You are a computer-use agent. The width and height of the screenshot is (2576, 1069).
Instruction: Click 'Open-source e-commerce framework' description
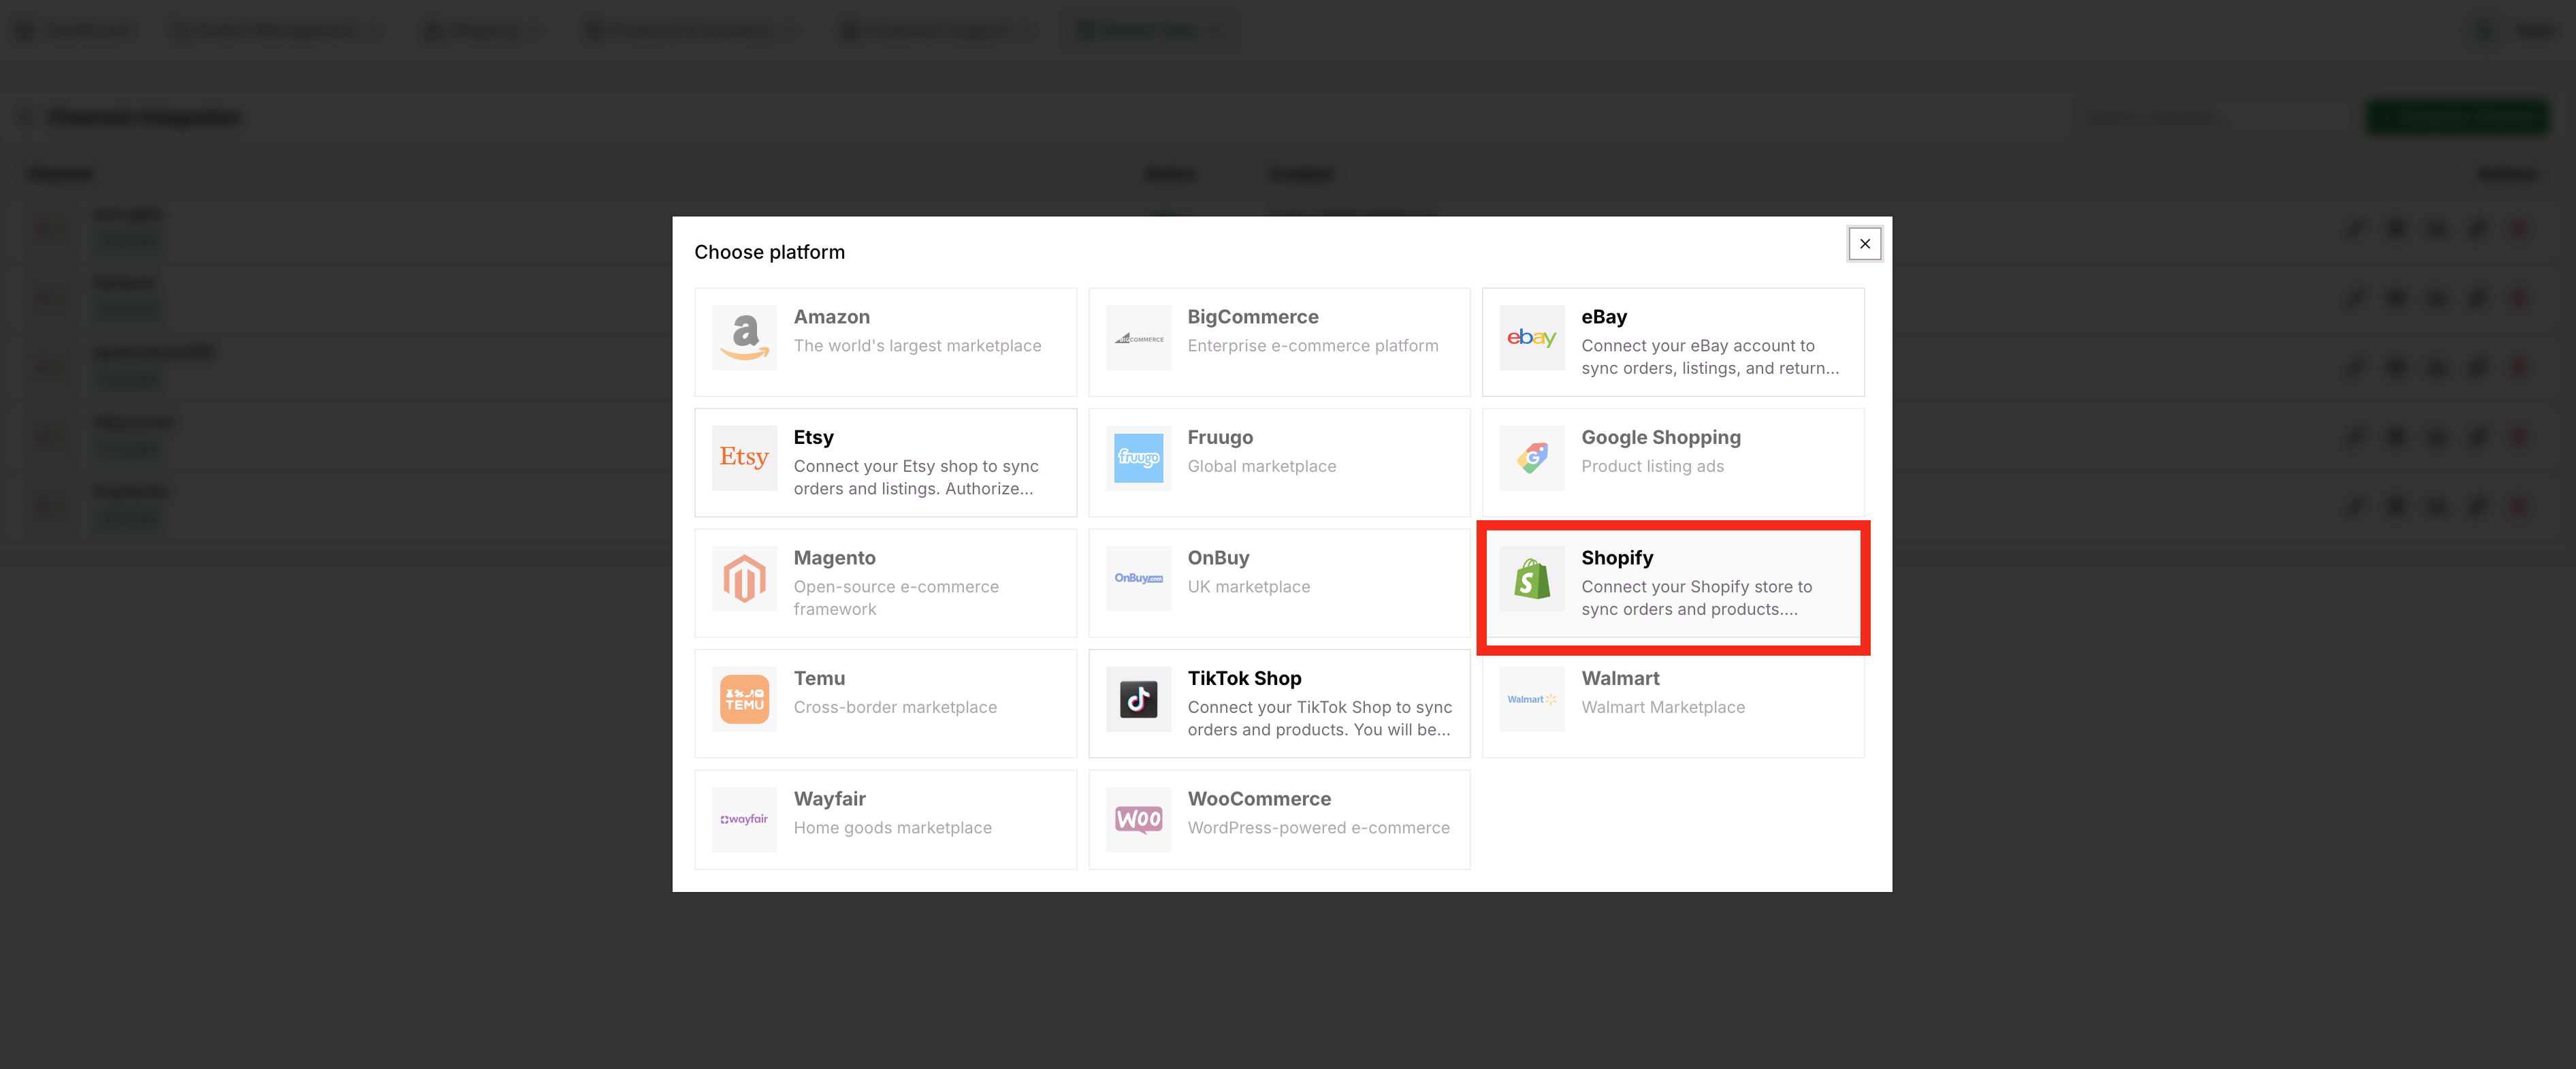896,598
